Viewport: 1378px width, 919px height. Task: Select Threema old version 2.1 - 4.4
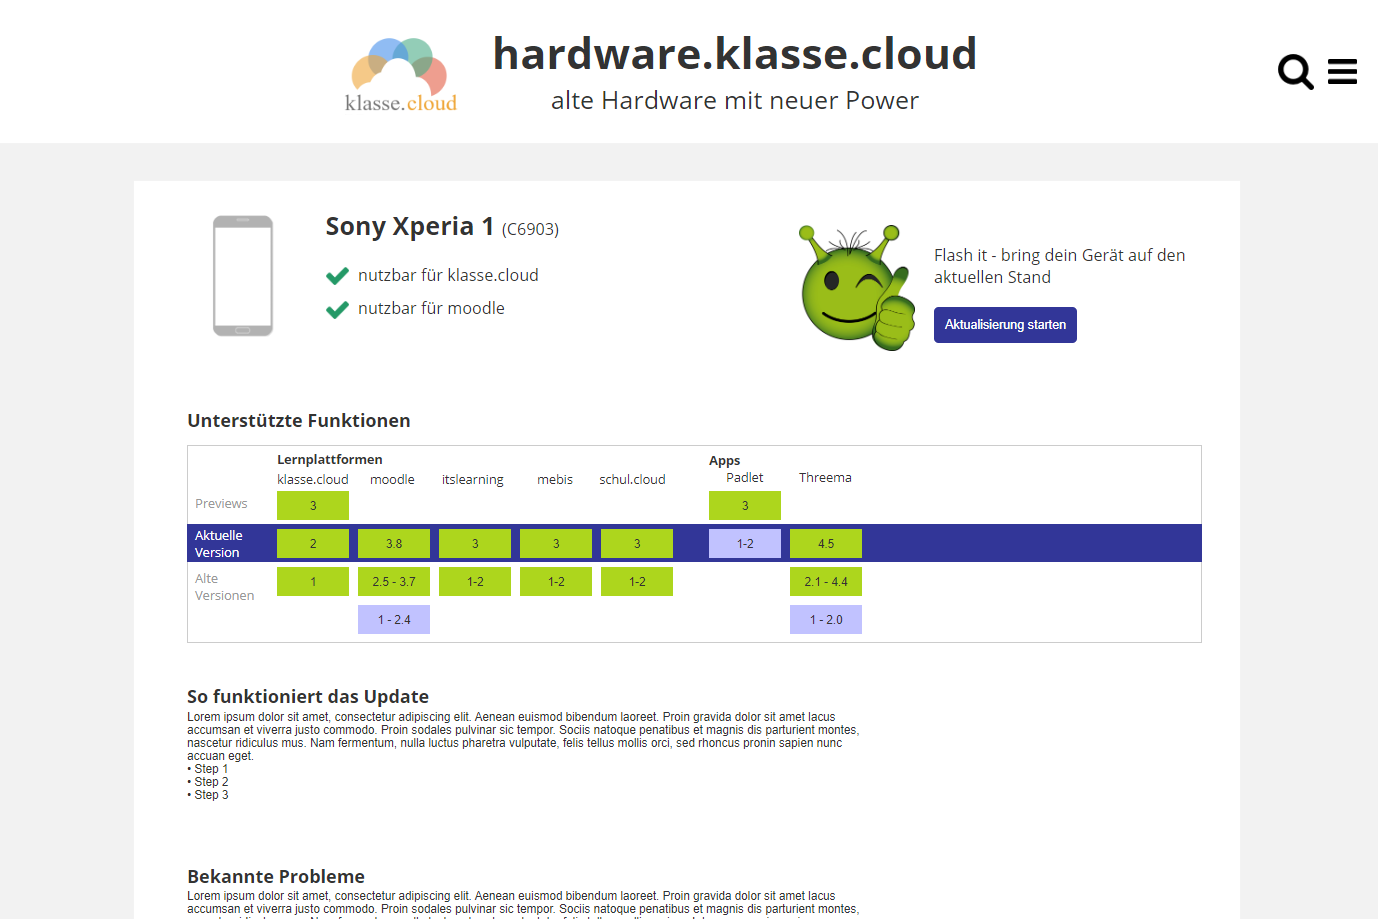click(826, 582)
